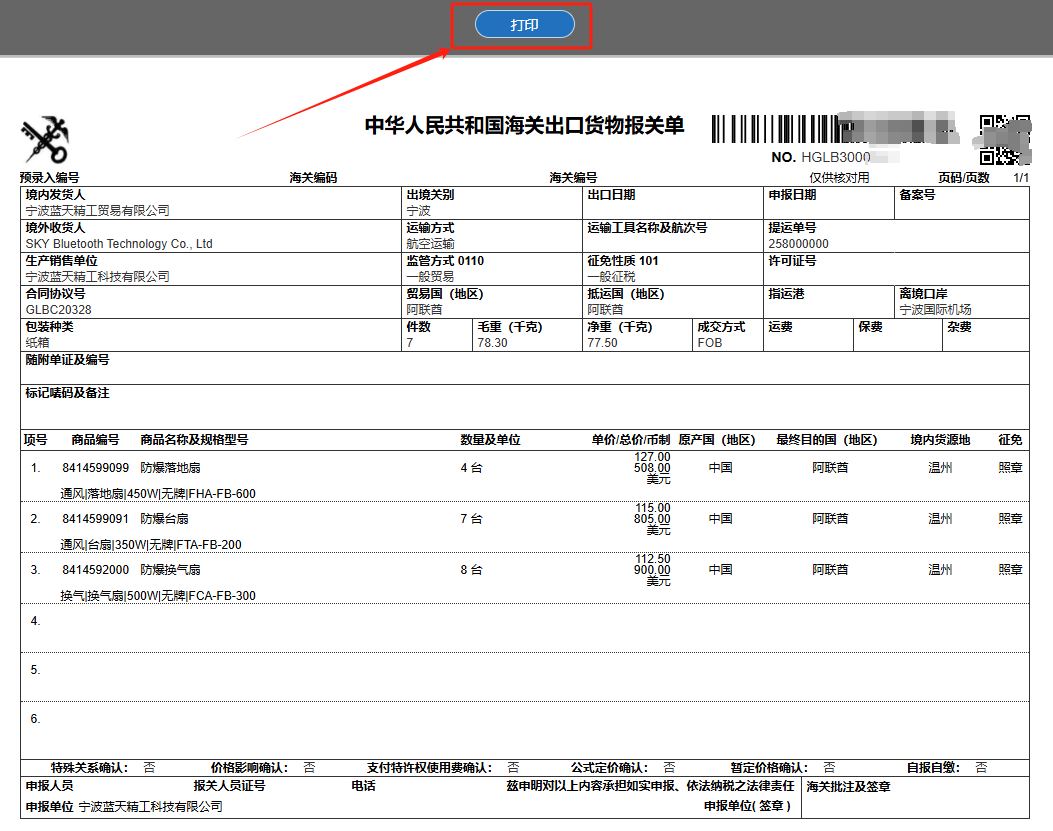Click the page number 1/1

pyautogui.click(x=1021, y=178)
